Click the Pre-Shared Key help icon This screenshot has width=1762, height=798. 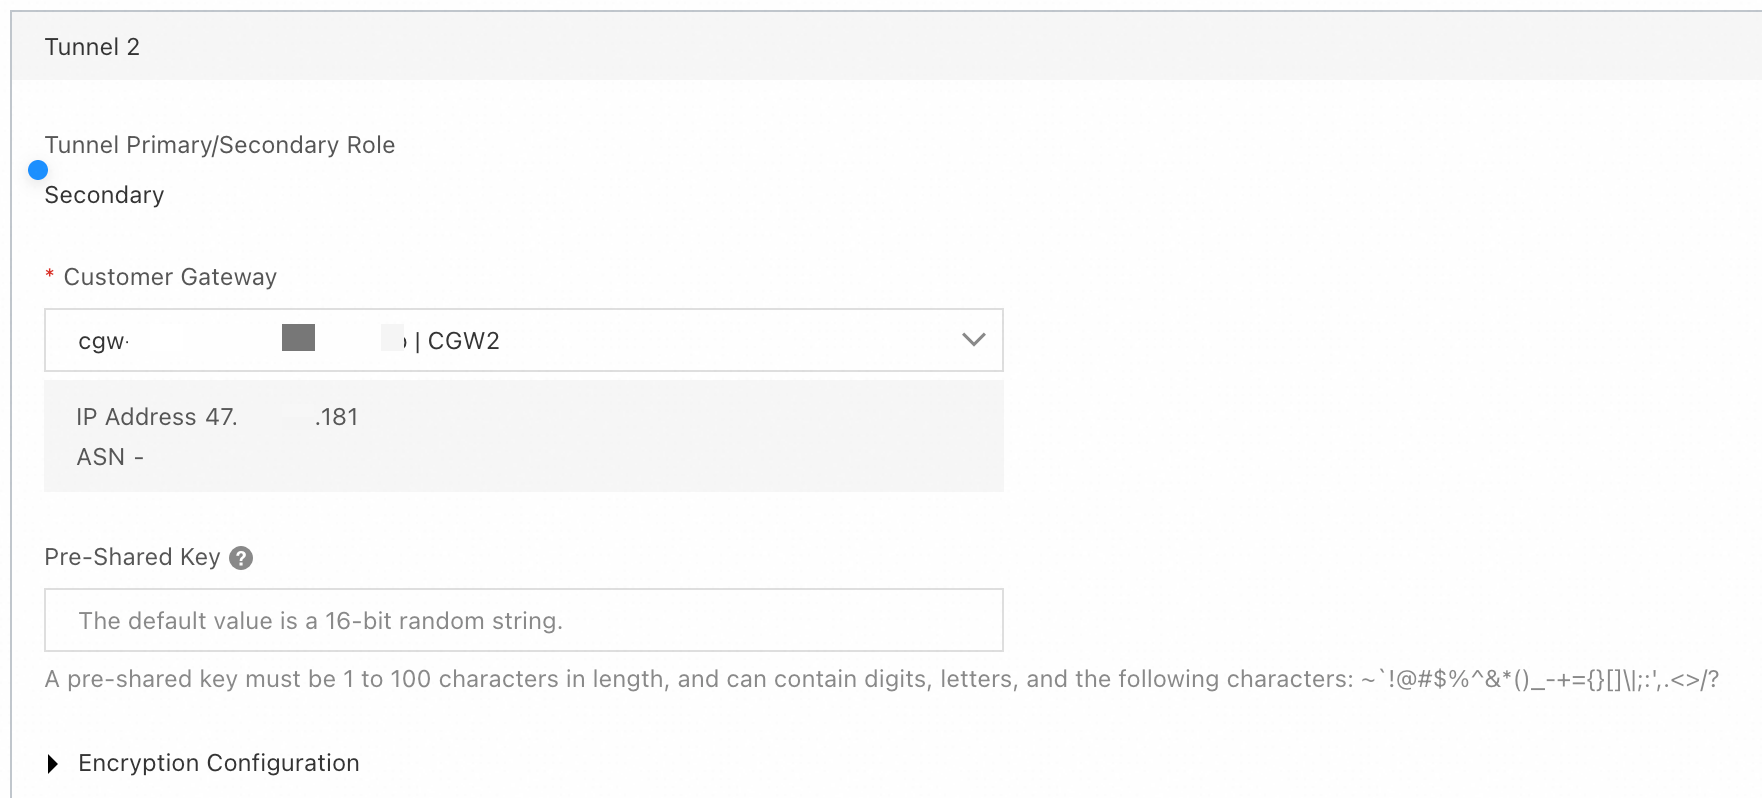point(241,558)
